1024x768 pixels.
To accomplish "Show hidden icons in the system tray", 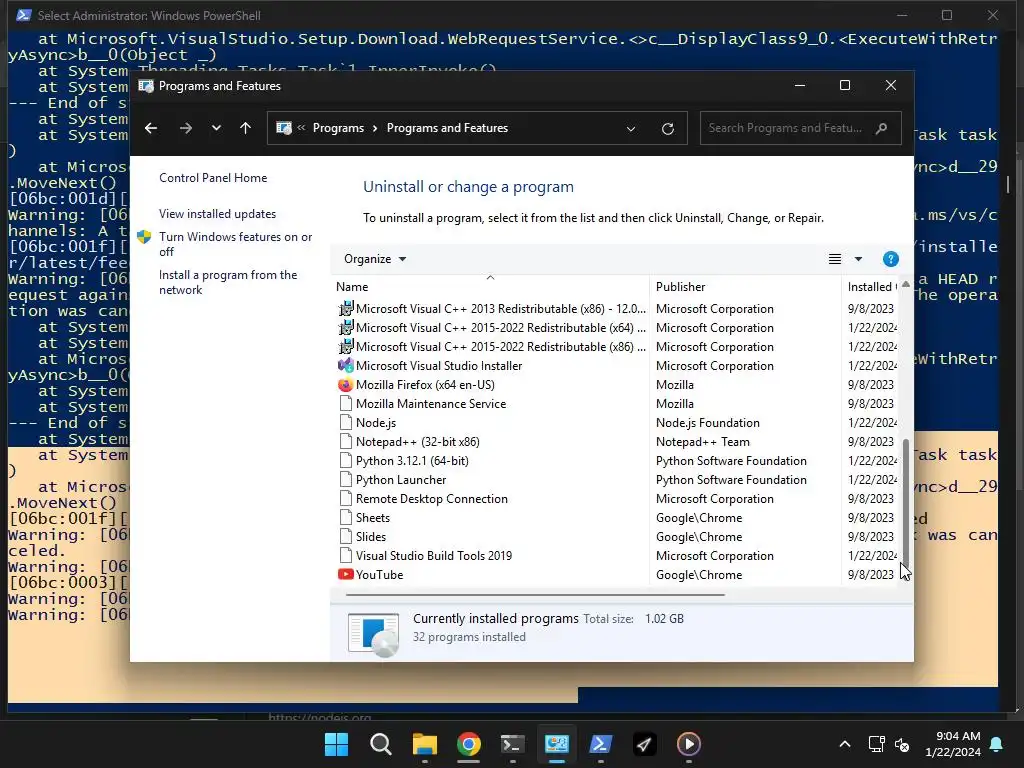I will [x=845, y=744].
